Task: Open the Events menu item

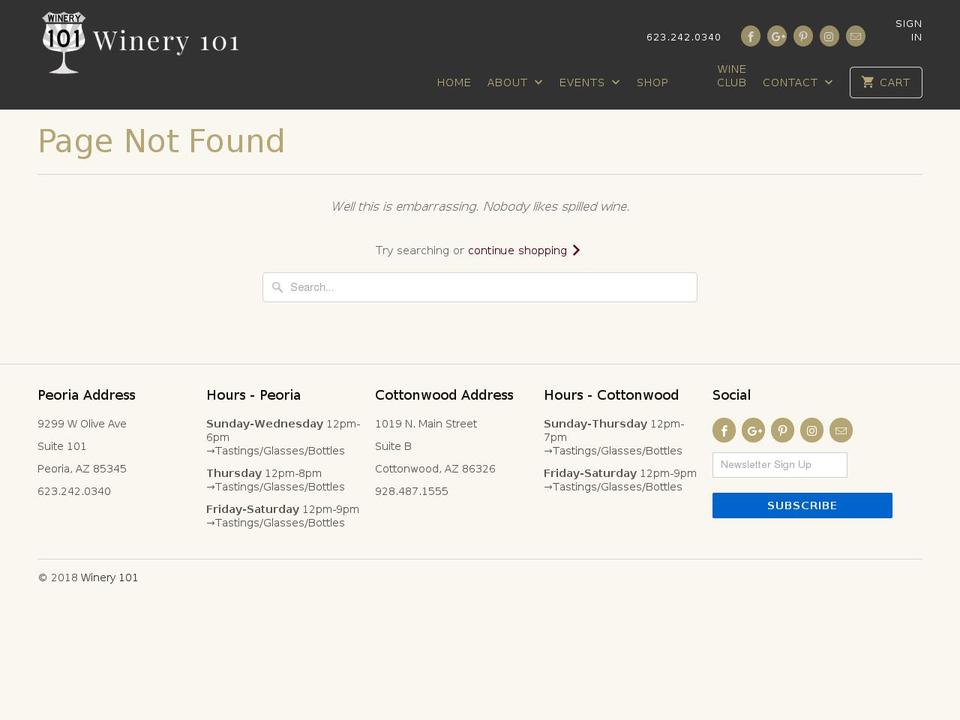Action: point(582,83)
